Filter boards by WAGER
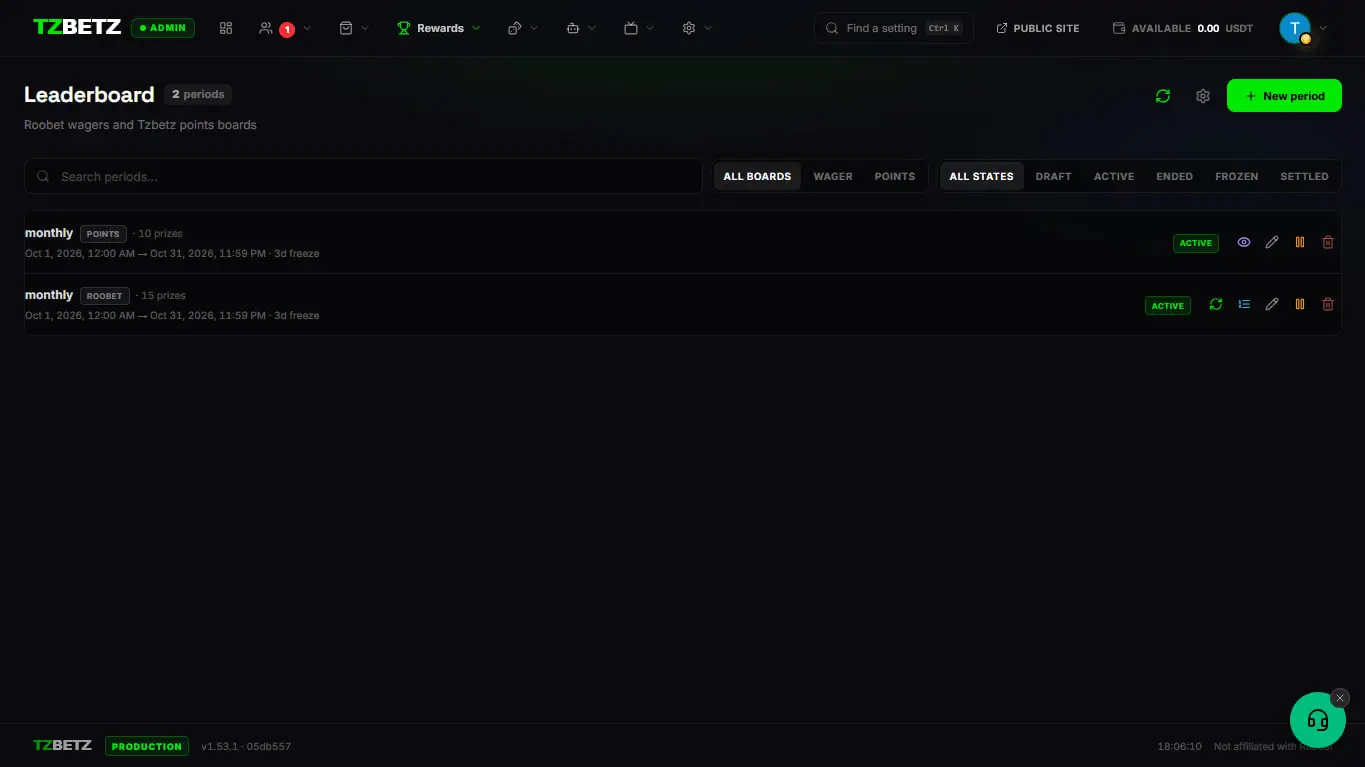The height and width of the screenshot is (767, 1365). click(833, 176)
